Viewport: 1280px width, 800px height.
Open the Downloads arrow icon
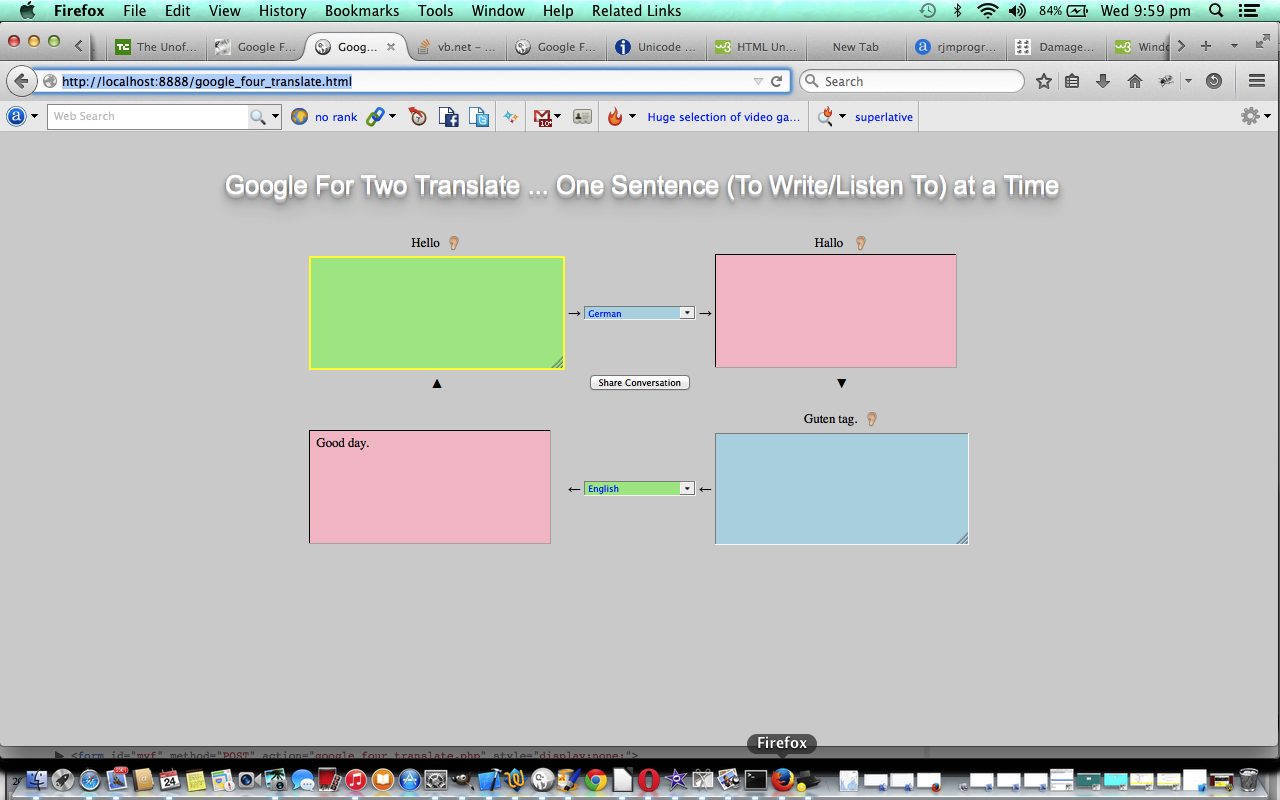[1103, 81]
